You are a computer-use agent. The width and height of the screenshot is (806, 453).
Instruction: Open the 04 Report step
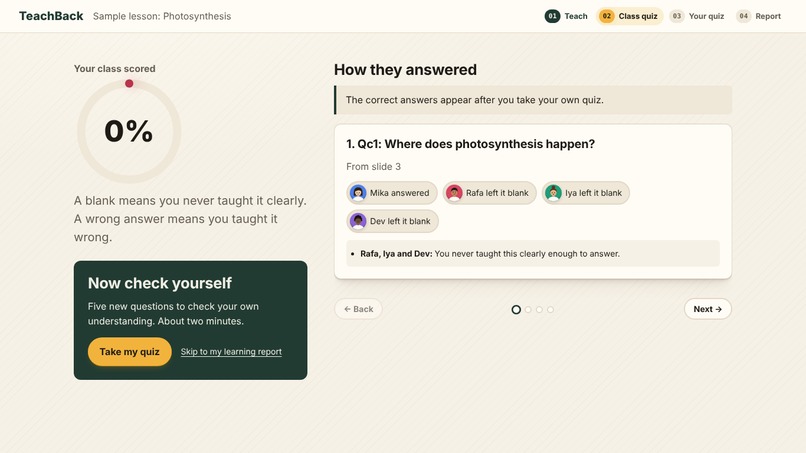(x=759, y=16)
